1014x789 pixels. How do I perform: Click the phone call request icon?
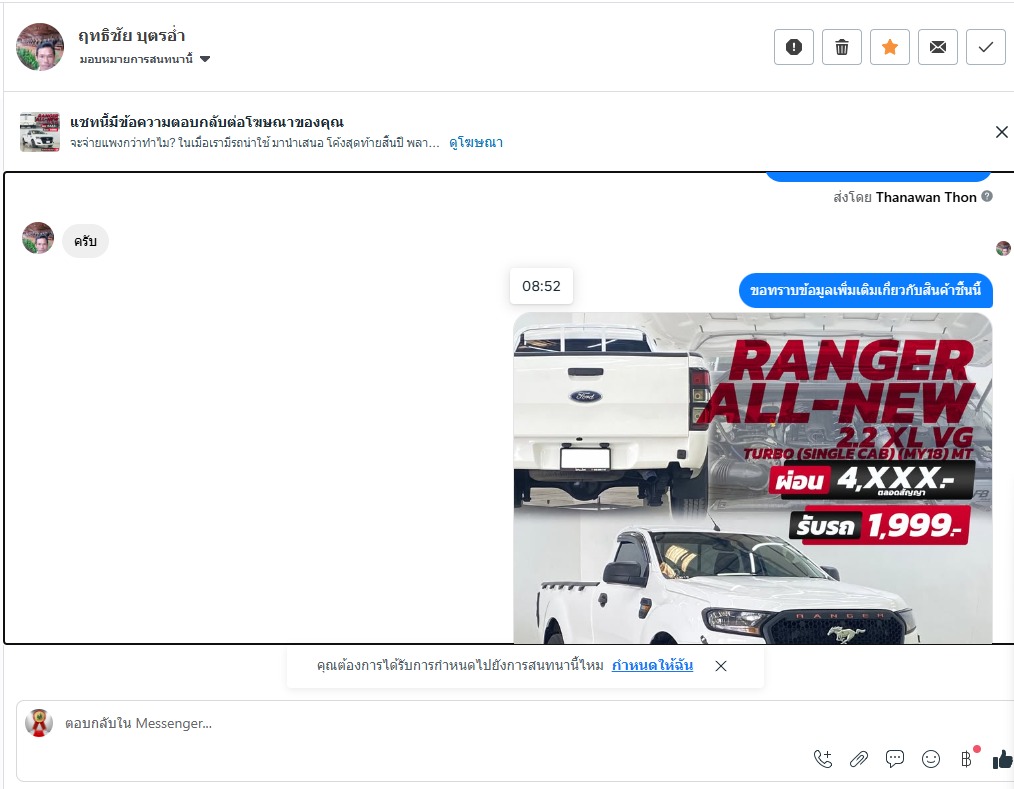[823, 759]
